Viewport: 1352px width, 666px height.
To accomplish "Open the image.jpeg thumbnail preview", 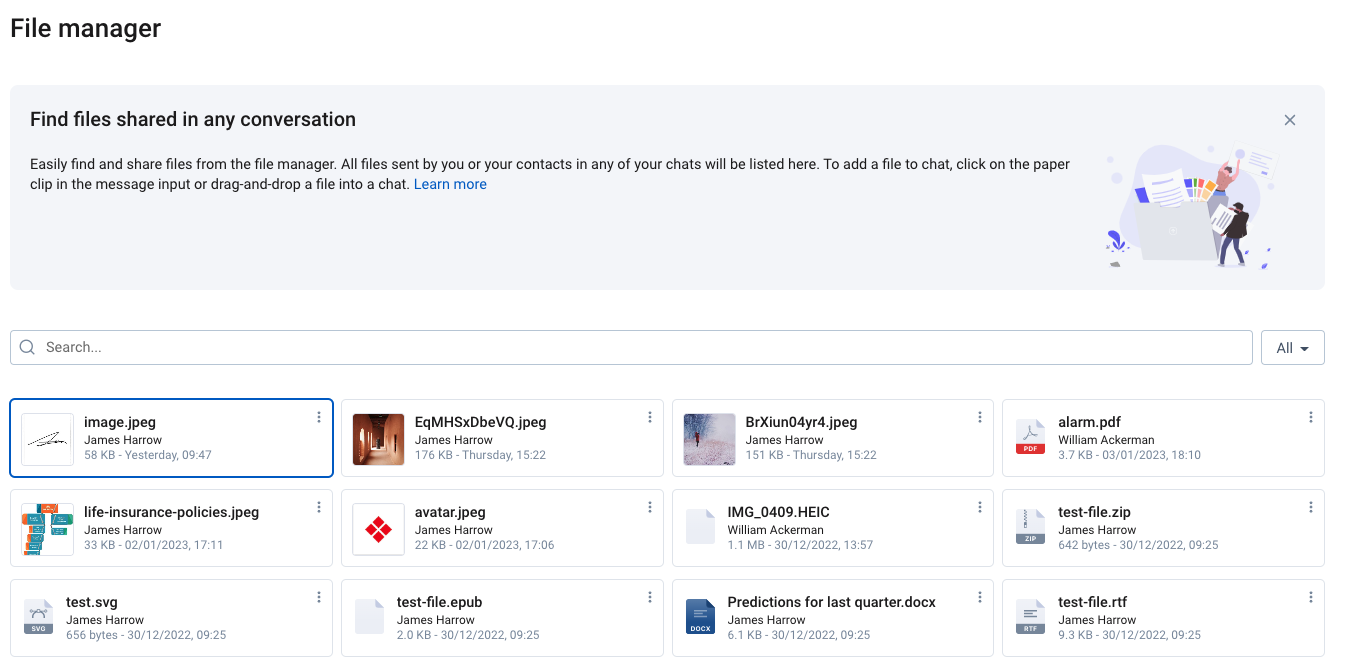I will [x=47, y=440].
